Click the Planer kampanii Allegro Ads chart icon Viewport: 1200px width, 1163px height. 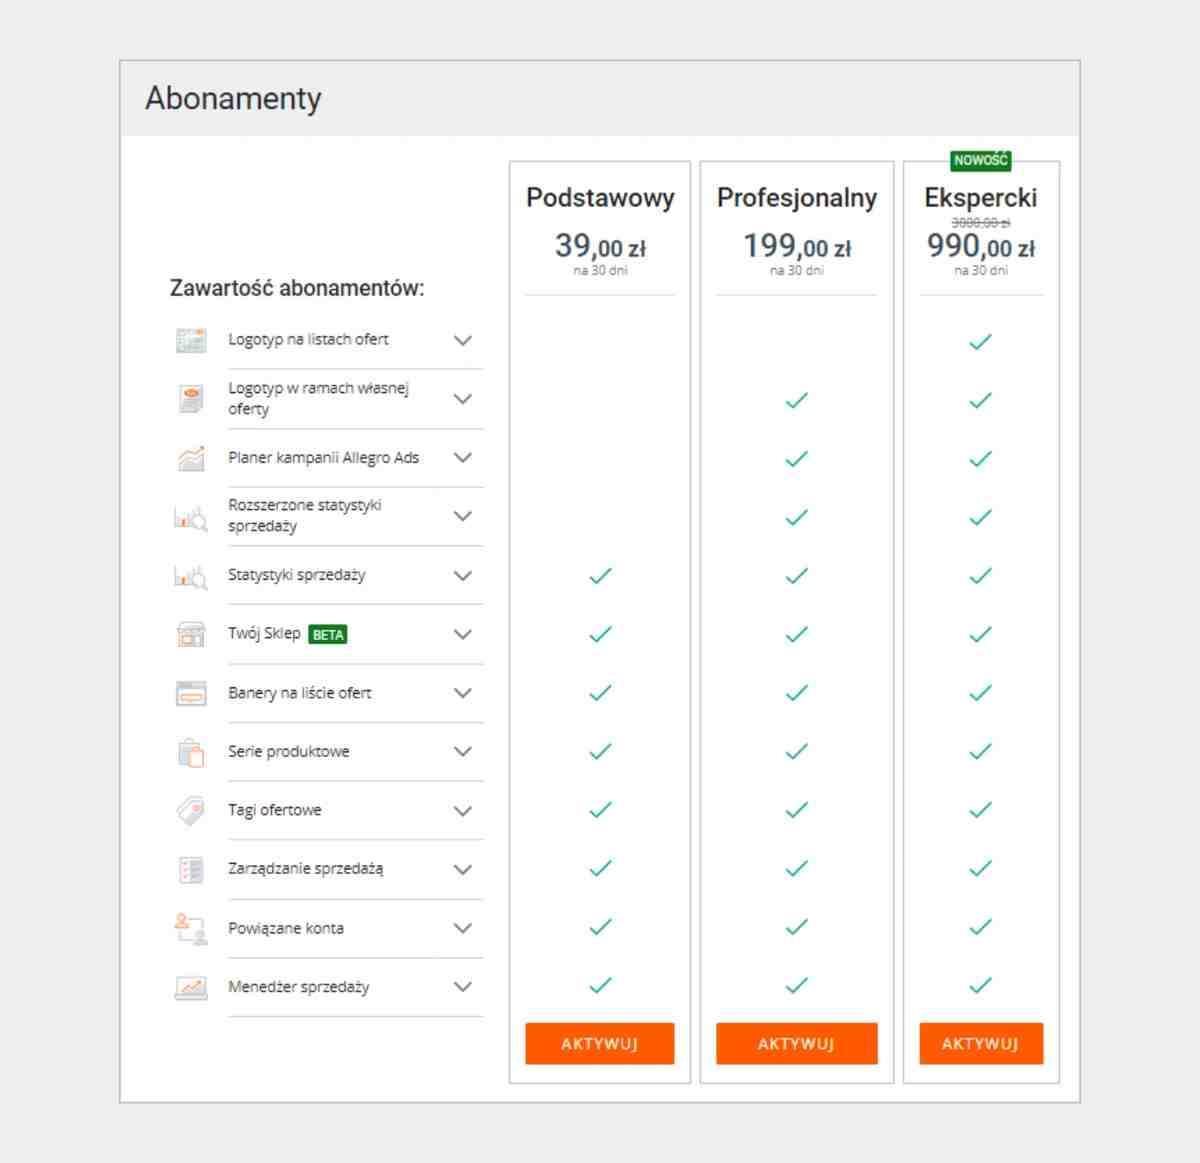191,458
